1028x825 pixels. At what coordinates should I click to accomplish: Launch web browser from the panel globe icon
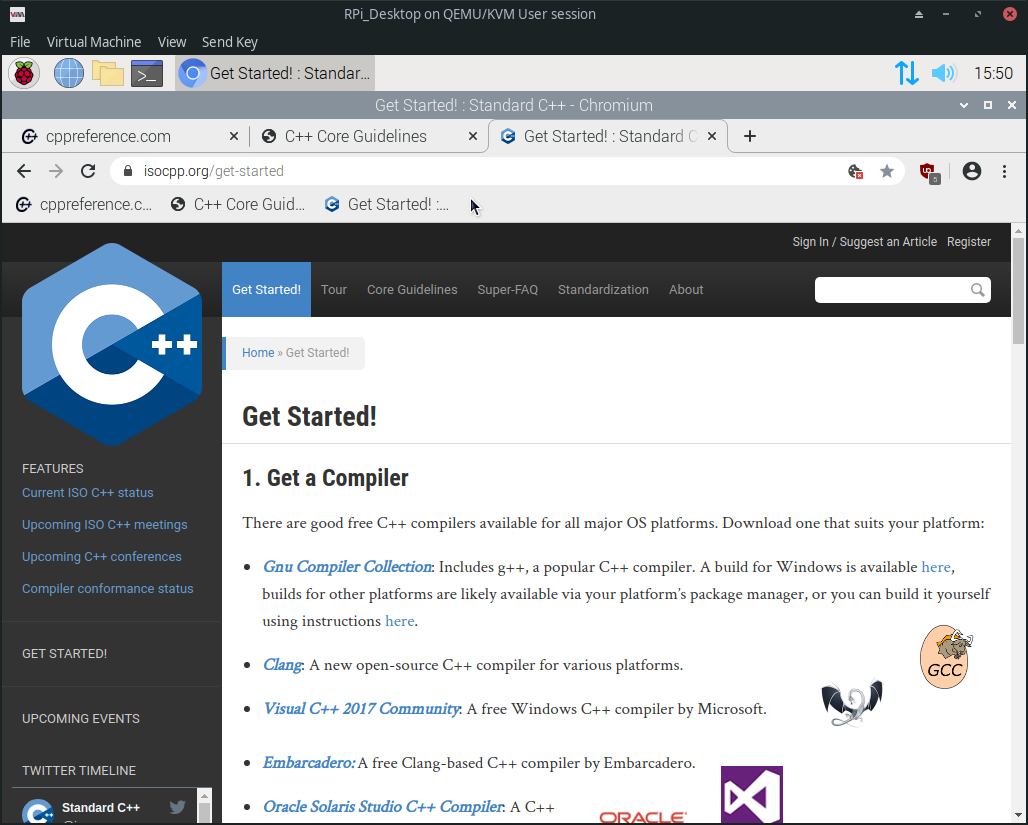pyautogui.click(x=69, y=73)
